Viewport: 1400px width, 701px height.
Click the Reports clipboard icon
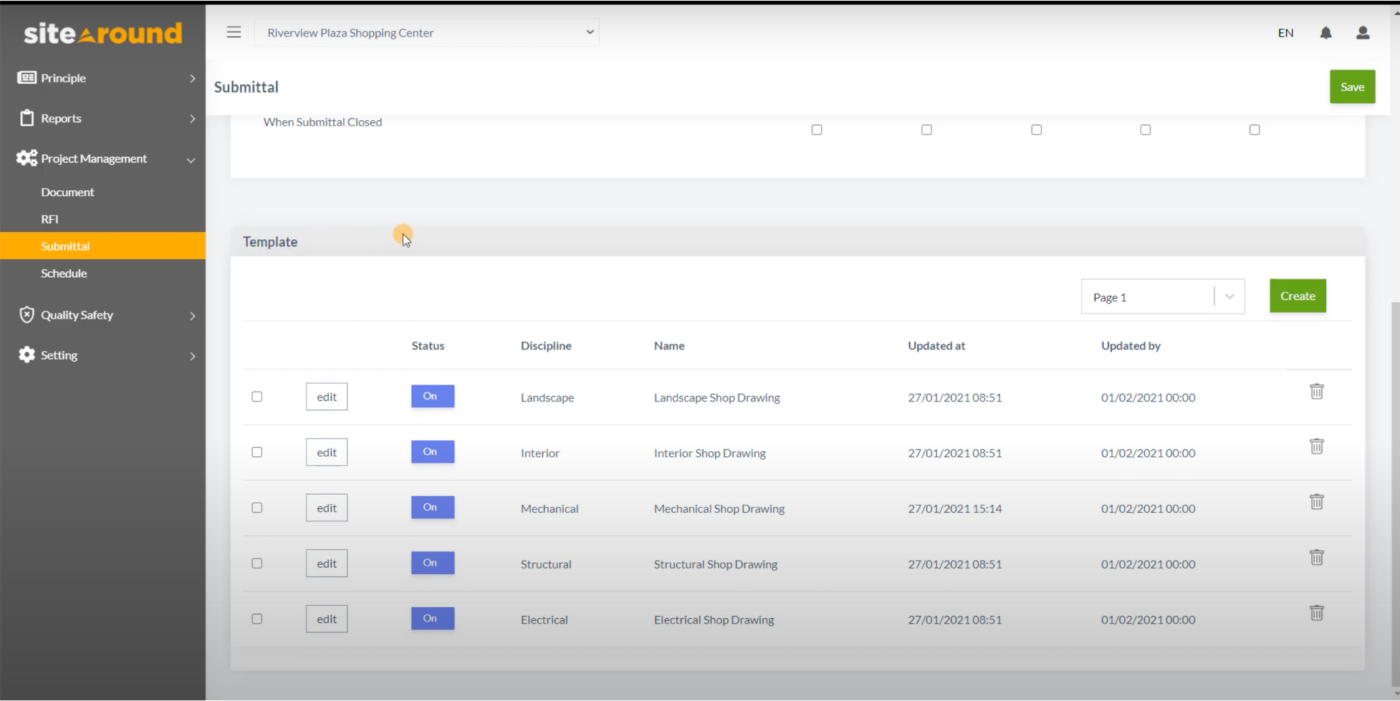(27, 118)
